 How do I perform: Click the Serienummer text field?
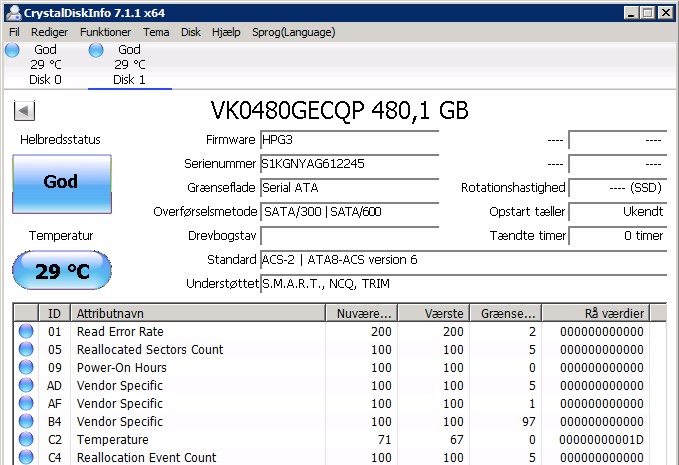pos(349,164)
